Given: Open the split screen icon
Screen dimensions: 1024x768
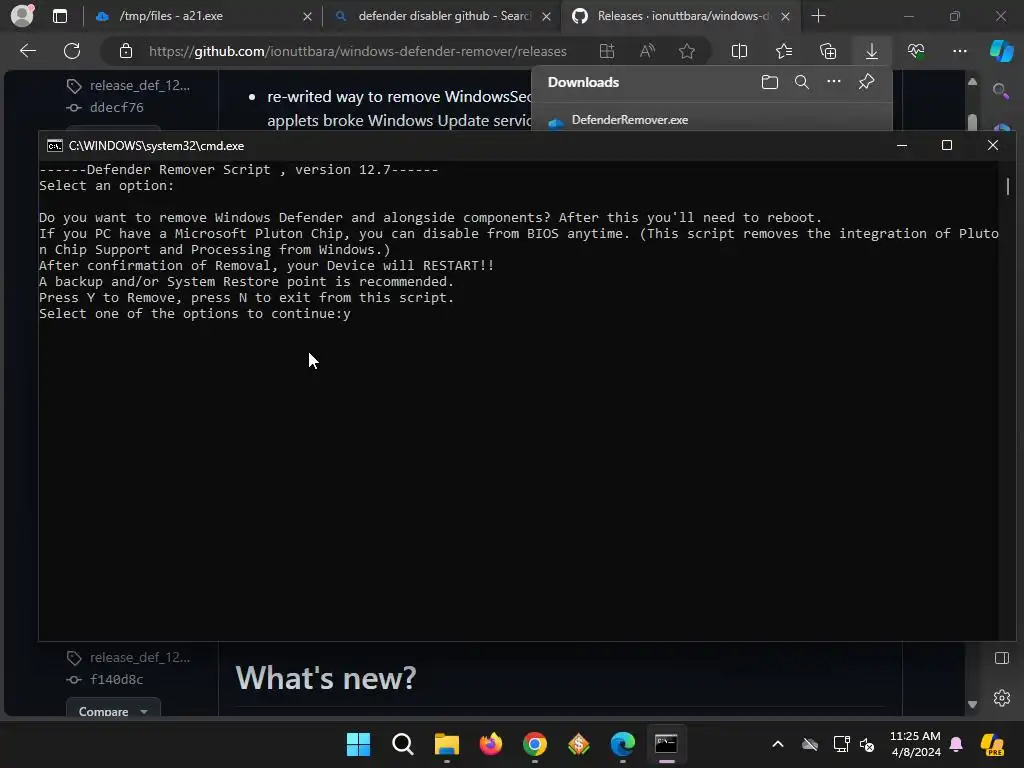Looking at the screenshot, I should (x=739, y=51).
